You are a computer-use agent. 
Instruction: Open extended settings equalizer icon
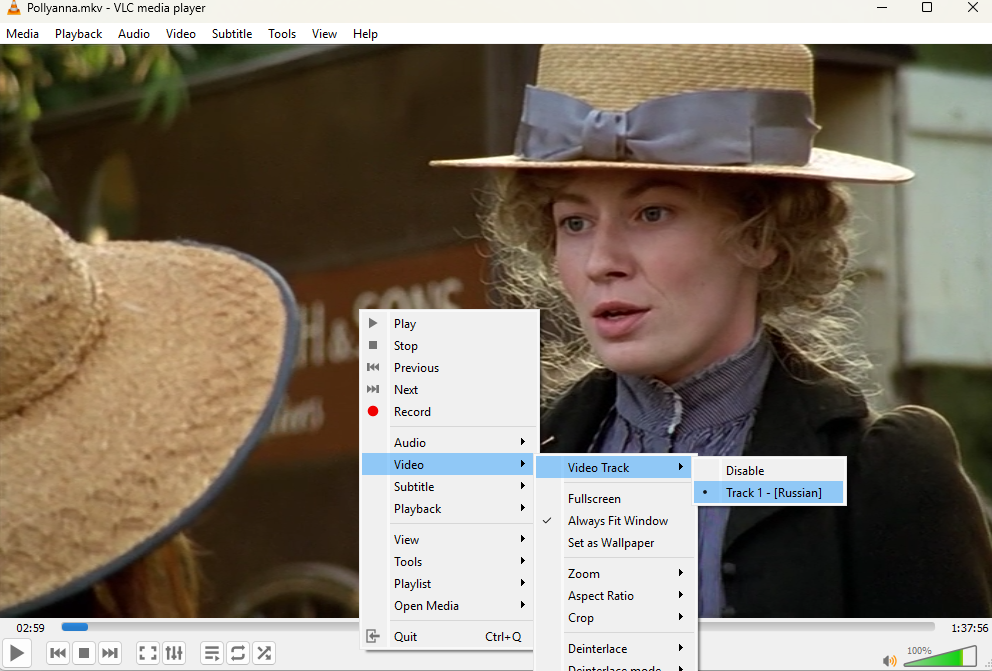pyautogui.click(x=174, y=653)
